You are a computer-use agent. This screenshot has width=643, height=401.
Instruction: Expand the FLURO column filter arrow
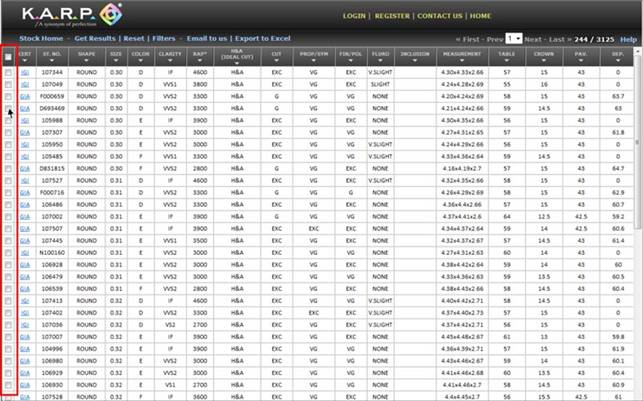pos(380,59)
